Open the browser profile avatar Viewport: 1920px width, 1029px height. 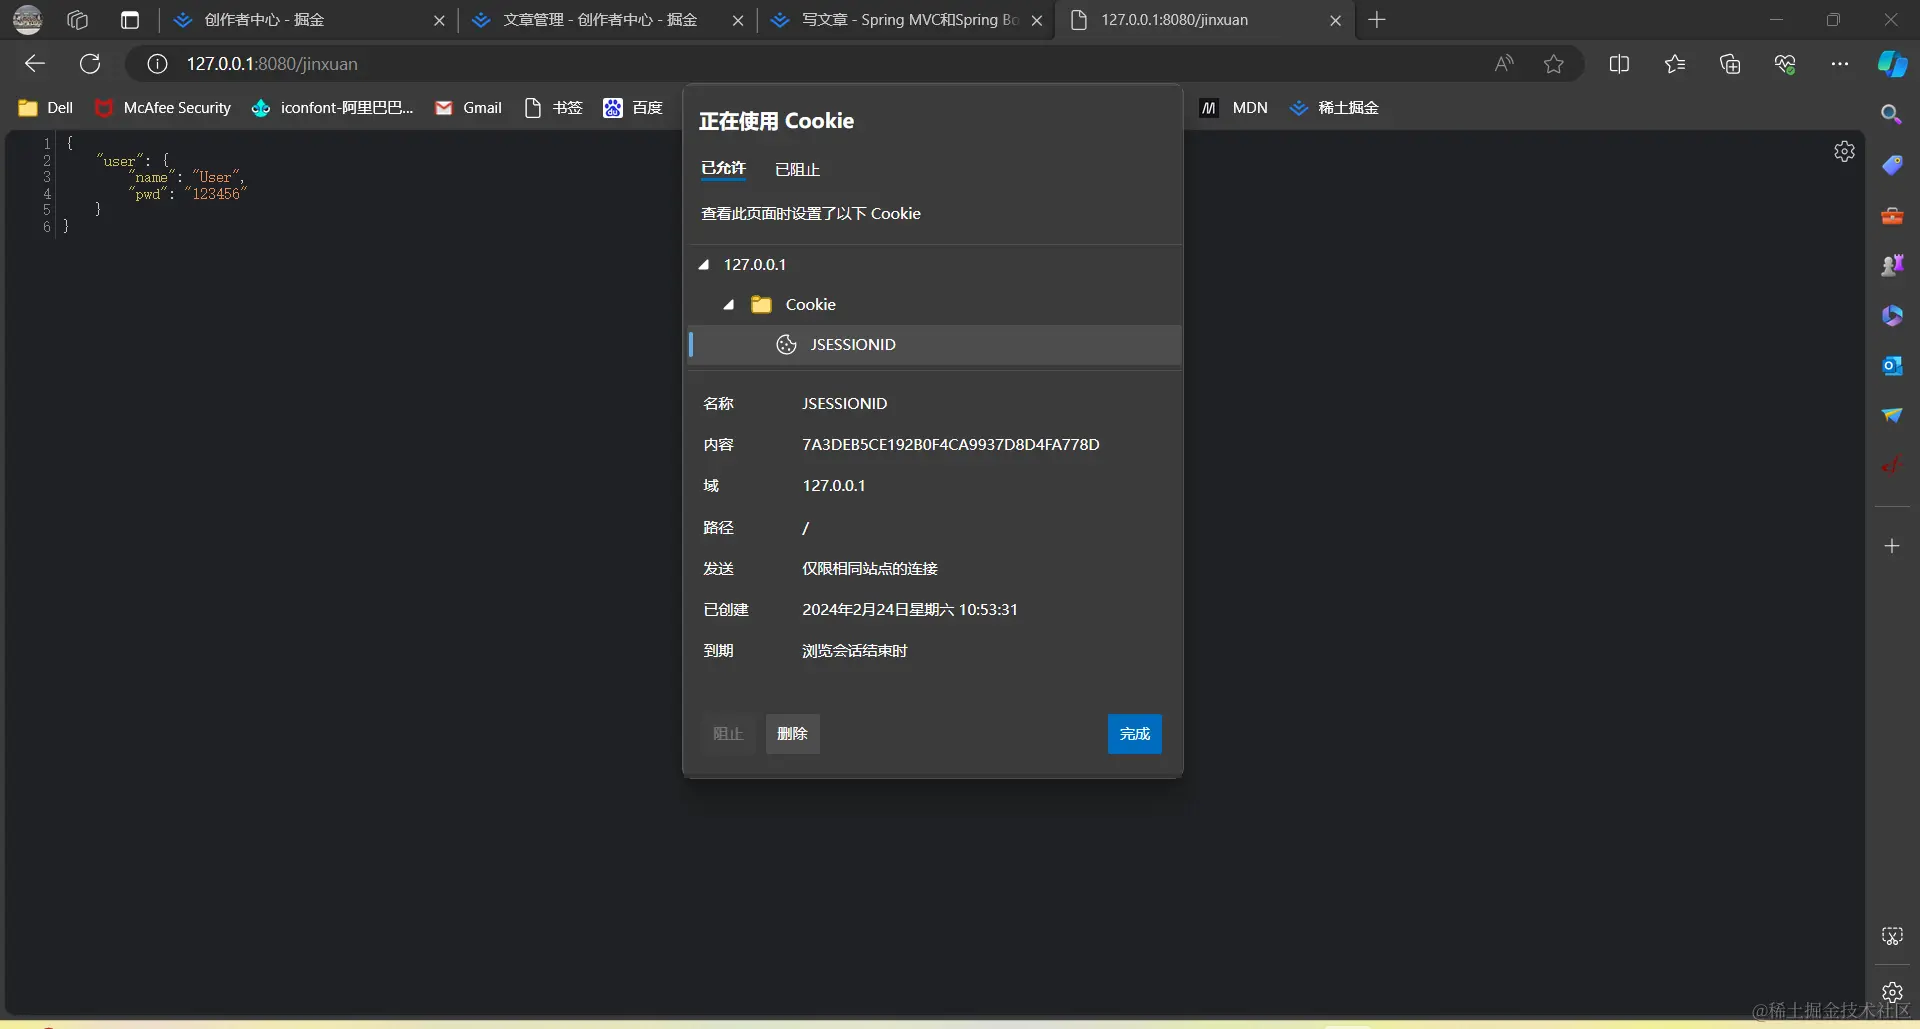coord(27,19)
